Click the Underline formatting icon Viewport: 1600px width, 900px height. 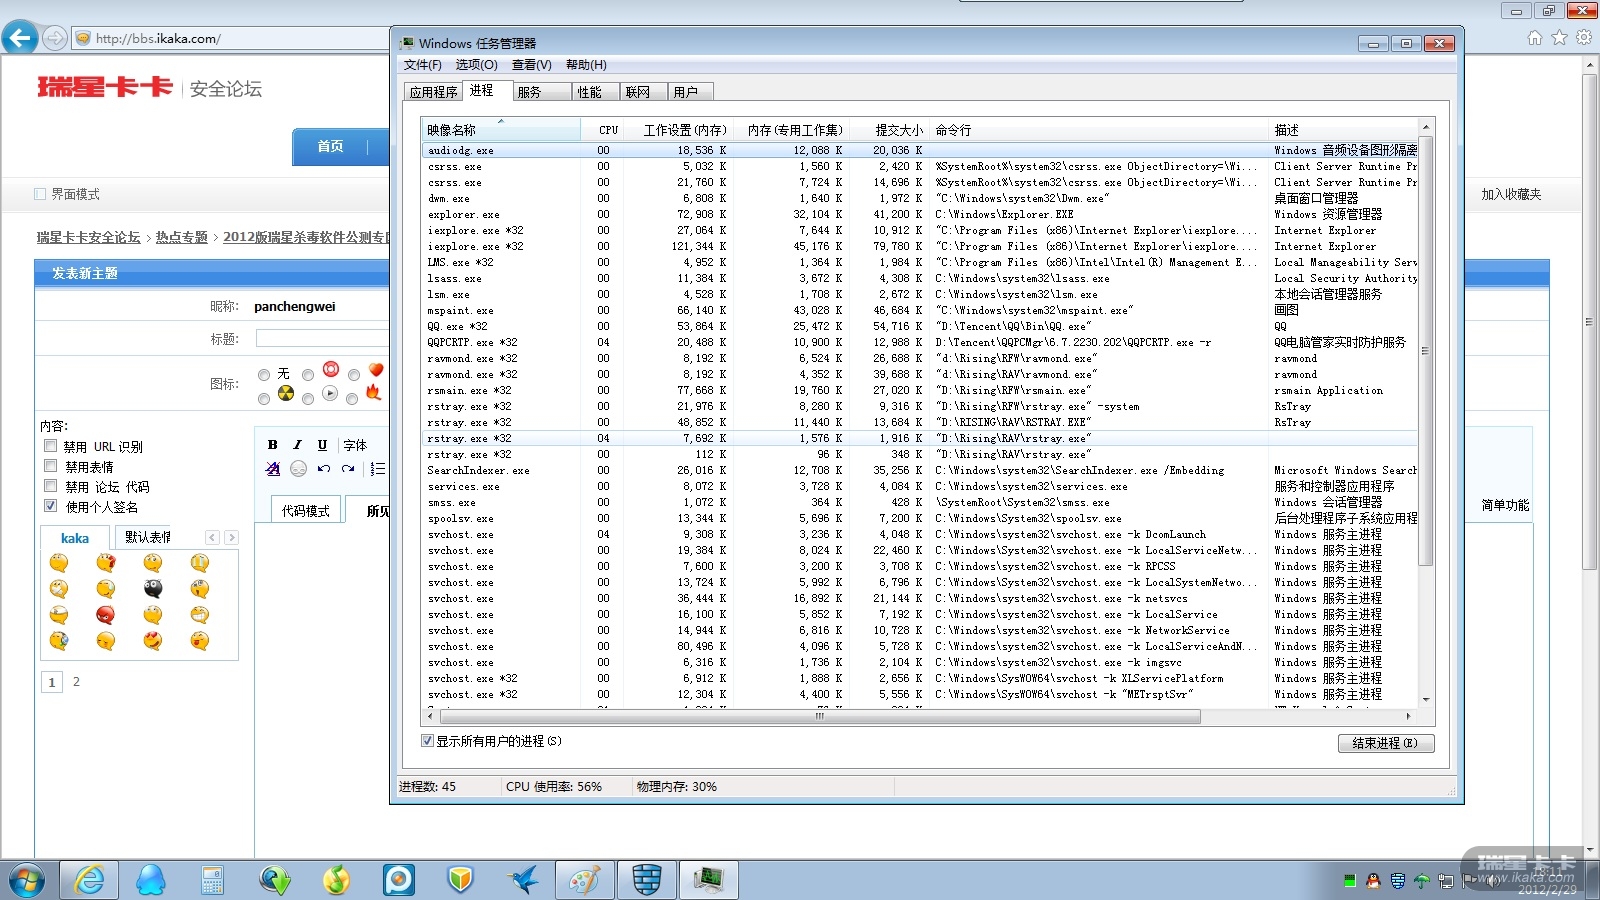pos(322,445)
